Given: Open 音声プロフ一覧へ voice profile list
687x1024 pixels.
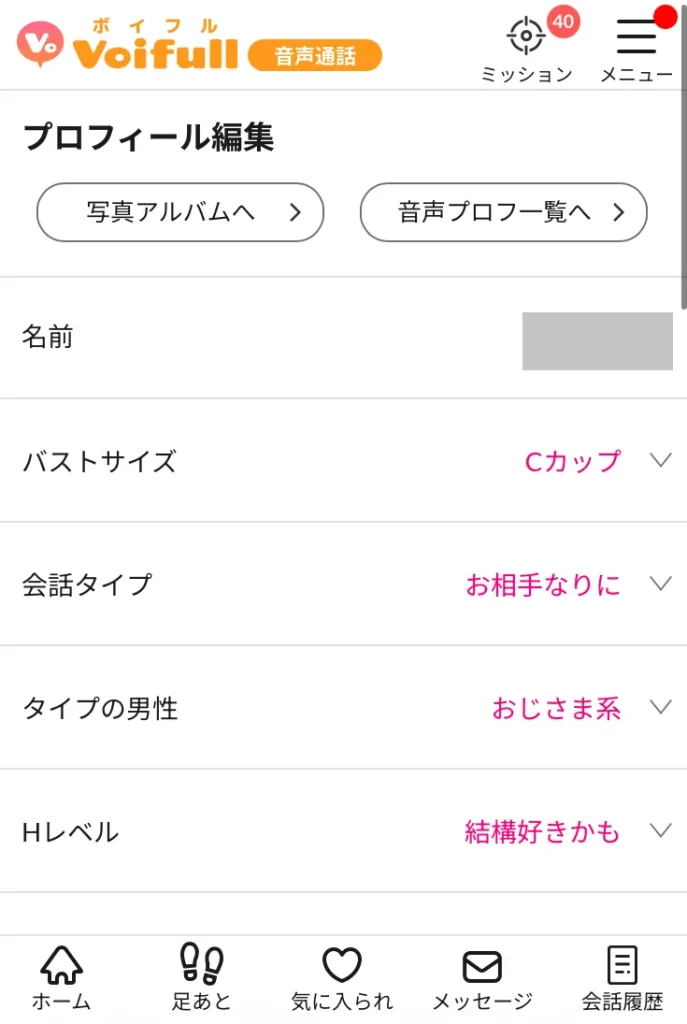Looking at the screenshot, I should pos(504,212).
